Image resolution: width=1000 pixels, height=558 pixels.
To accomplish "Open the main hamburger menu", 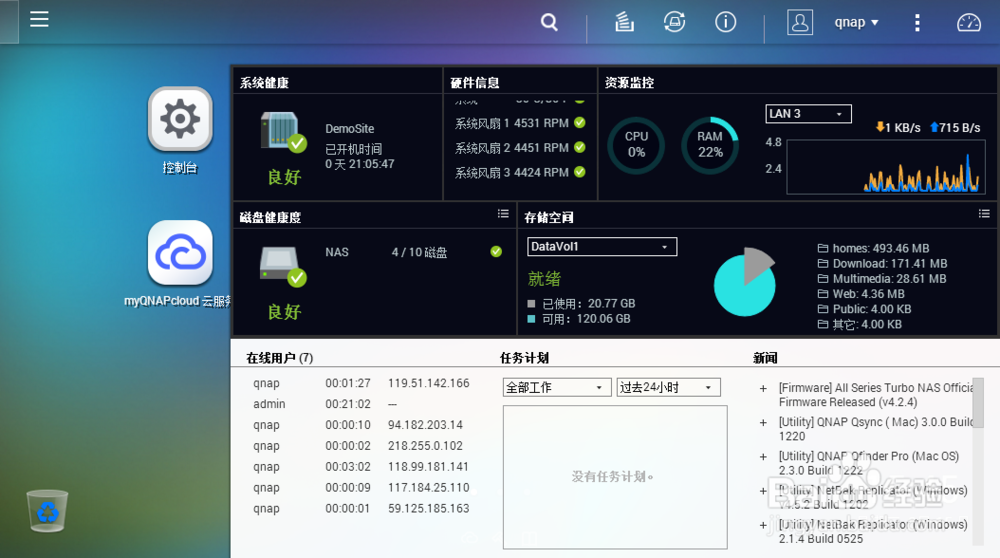I will [x=39, y=19].
